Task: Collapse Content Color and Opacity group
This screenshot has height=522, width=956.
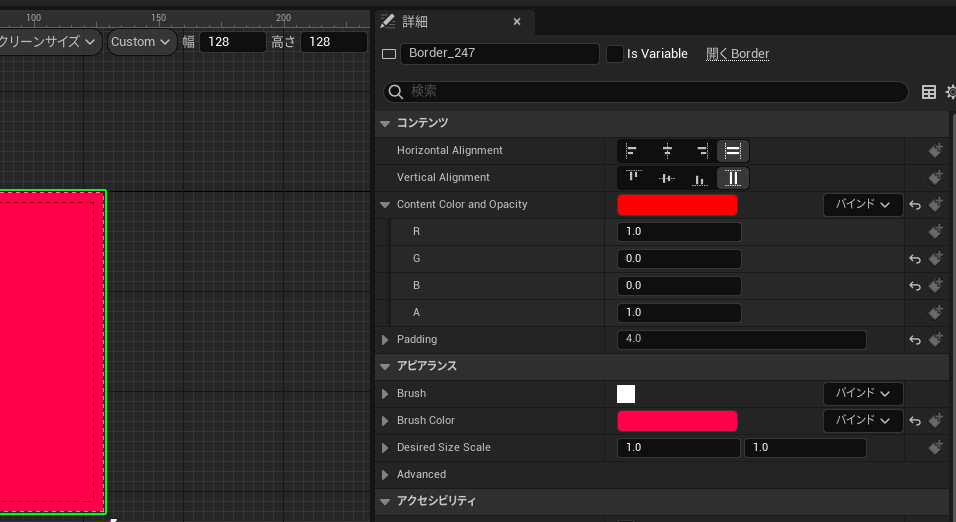Action: (x=385, y=205)
